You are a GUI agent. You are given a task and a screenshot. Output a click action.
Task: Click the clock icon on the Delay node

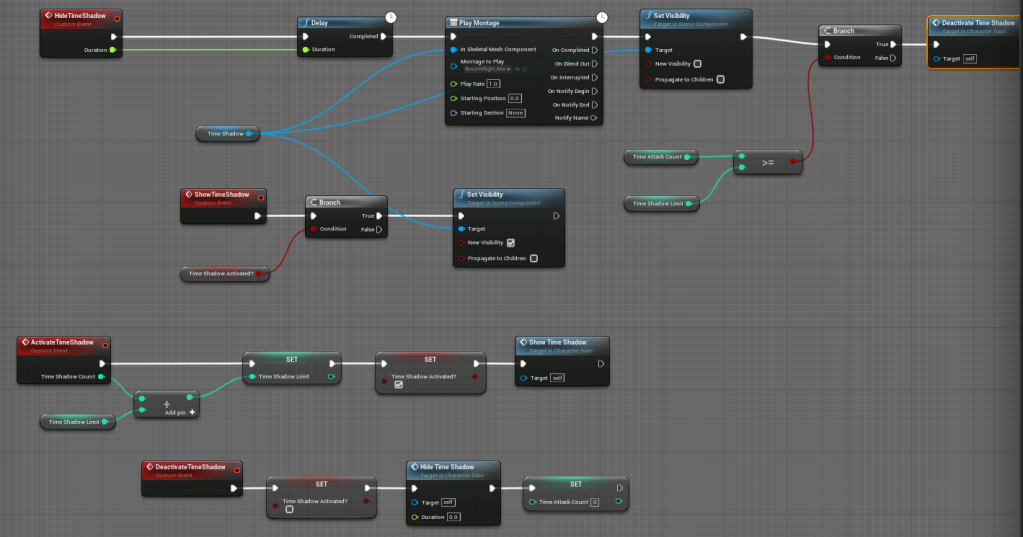coord(390,16)
